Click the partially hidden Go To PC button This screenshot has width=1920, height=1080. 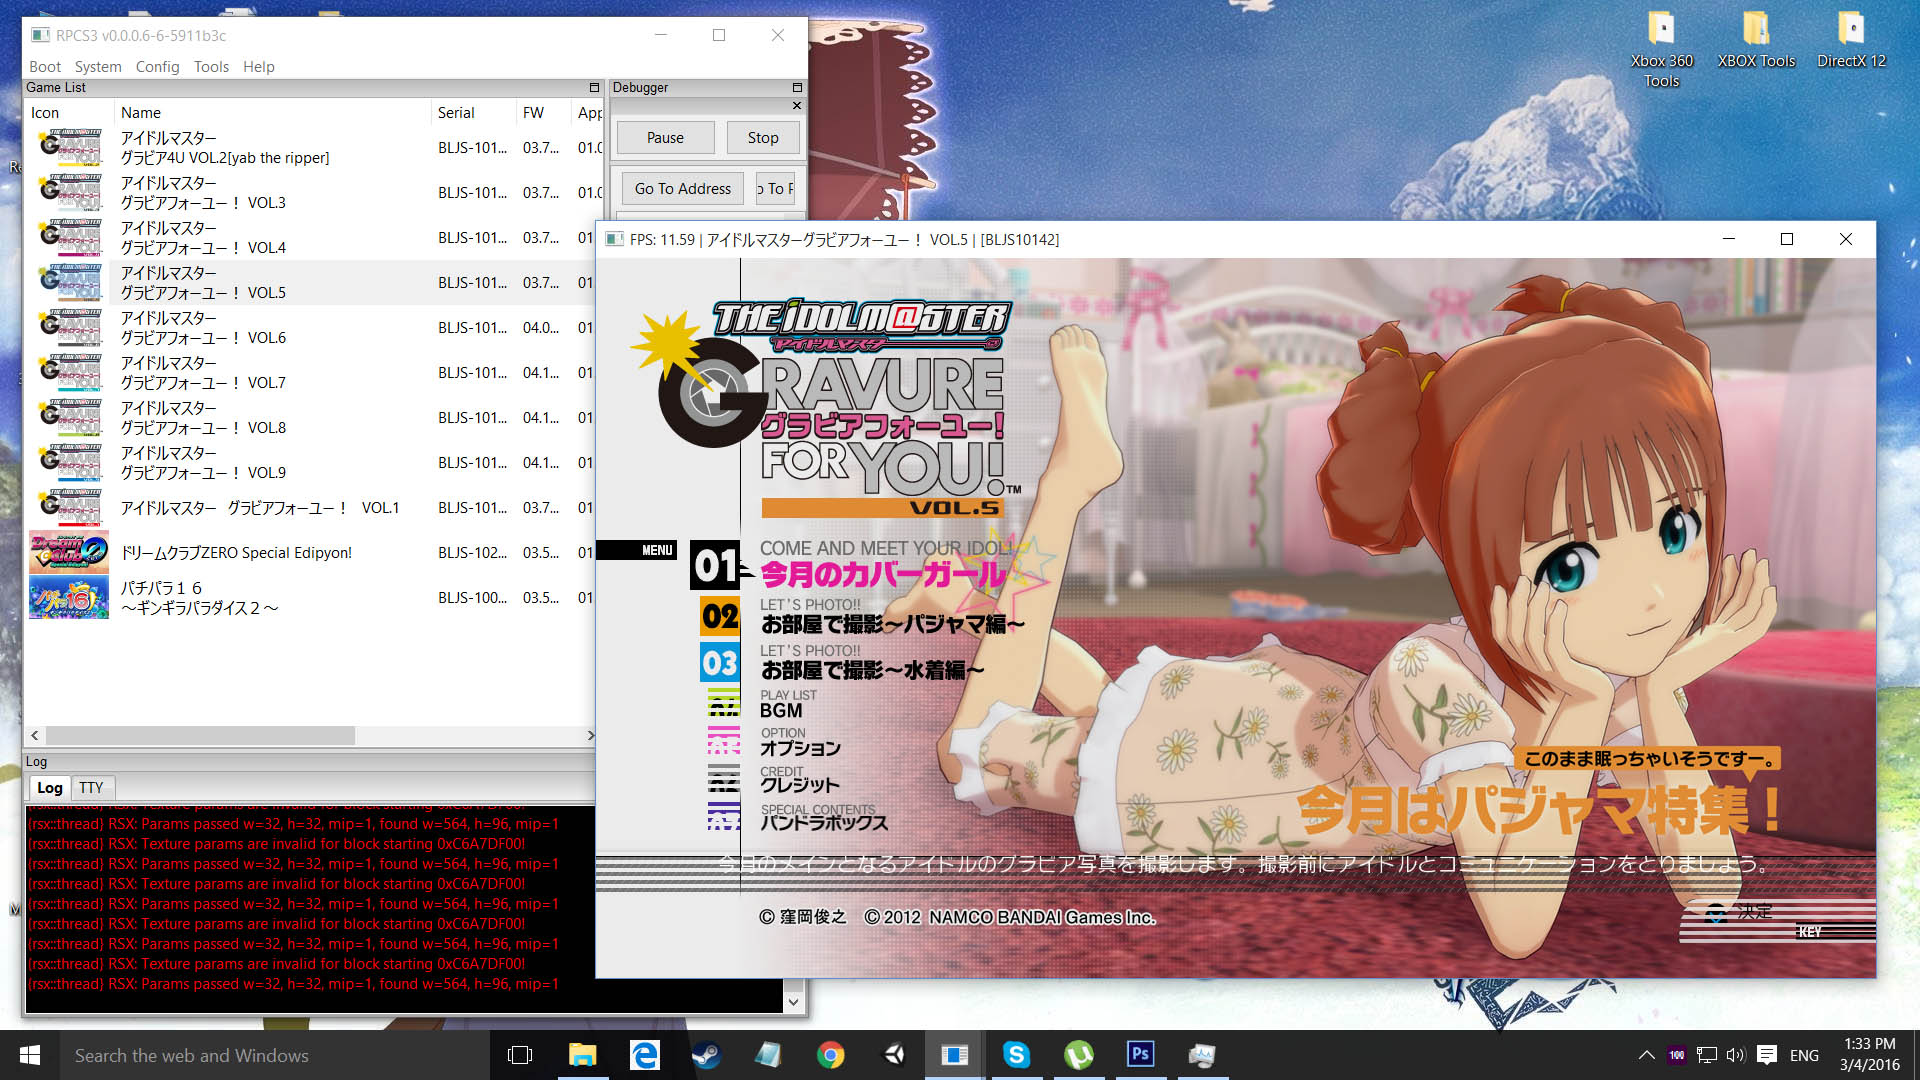[776, 188]
